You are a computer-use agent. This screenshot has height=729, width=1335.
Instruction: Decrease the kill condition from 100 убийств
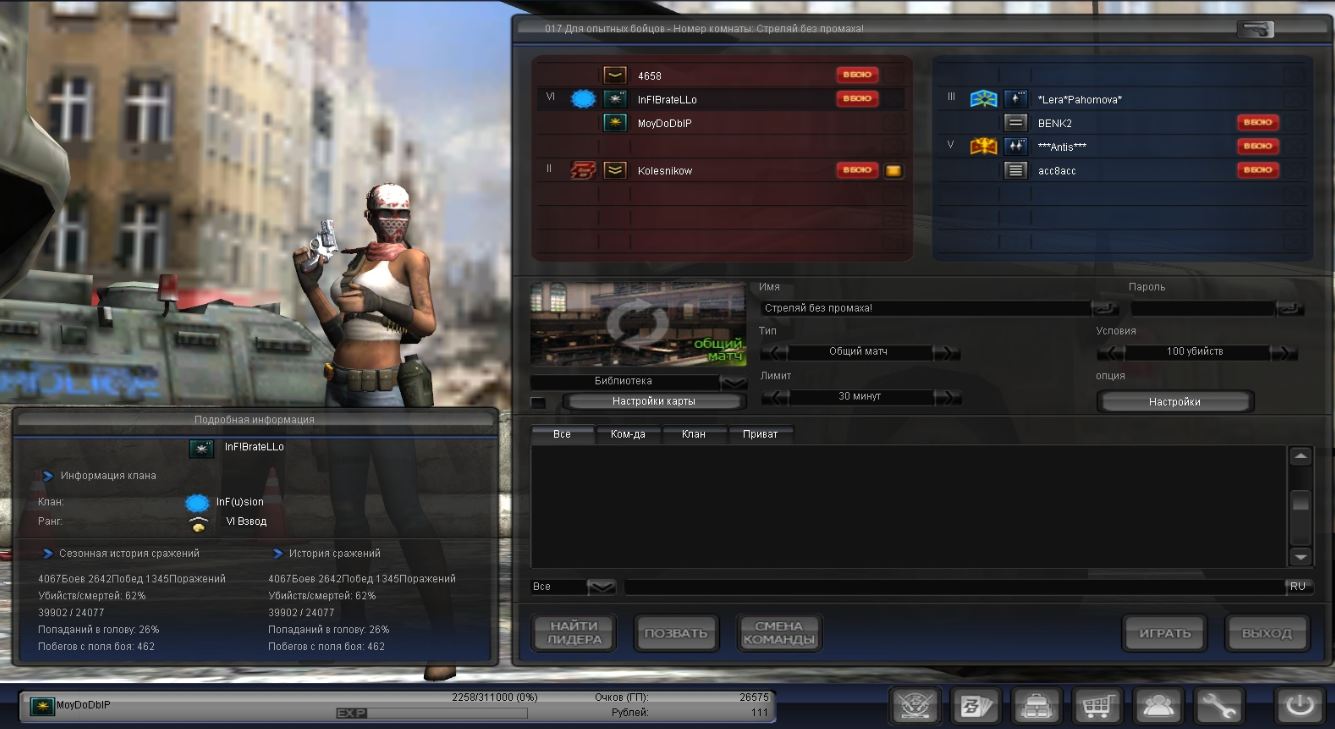[1111, 353]
